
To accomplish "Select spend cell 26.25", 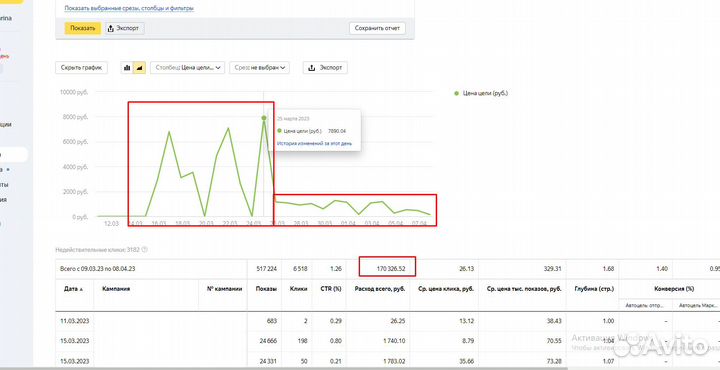I will click(398, 321).
